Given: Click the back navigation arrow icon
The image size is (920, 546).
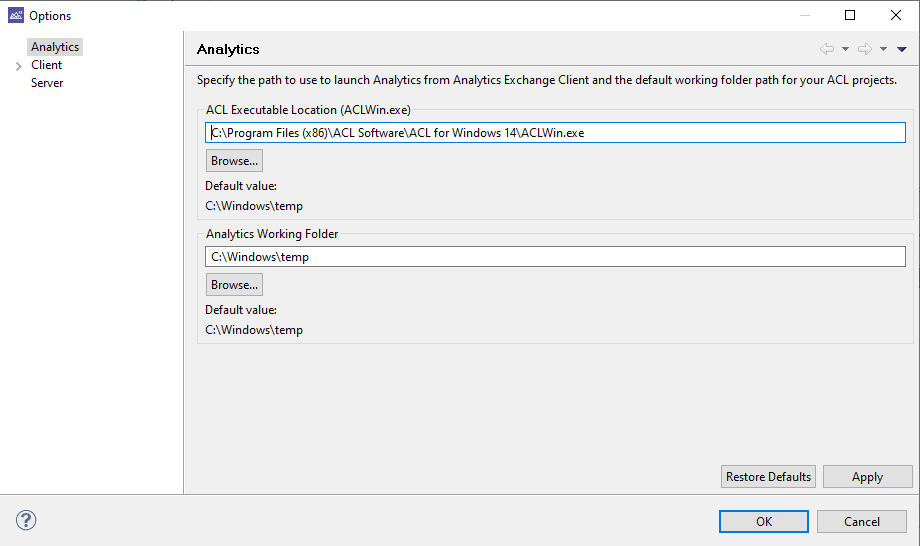Looking at the screenshot, I should pyautogui.click(x=827, y=49).
